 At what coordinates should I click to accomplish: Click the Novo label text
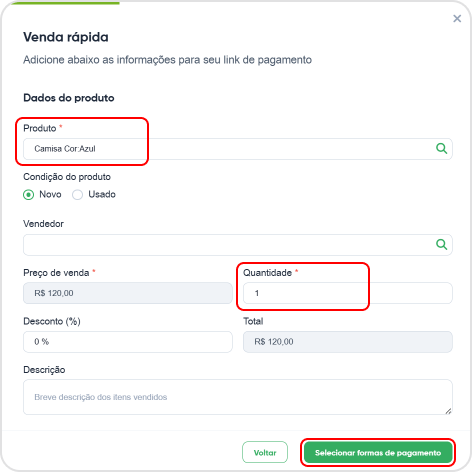coord(50,194)
